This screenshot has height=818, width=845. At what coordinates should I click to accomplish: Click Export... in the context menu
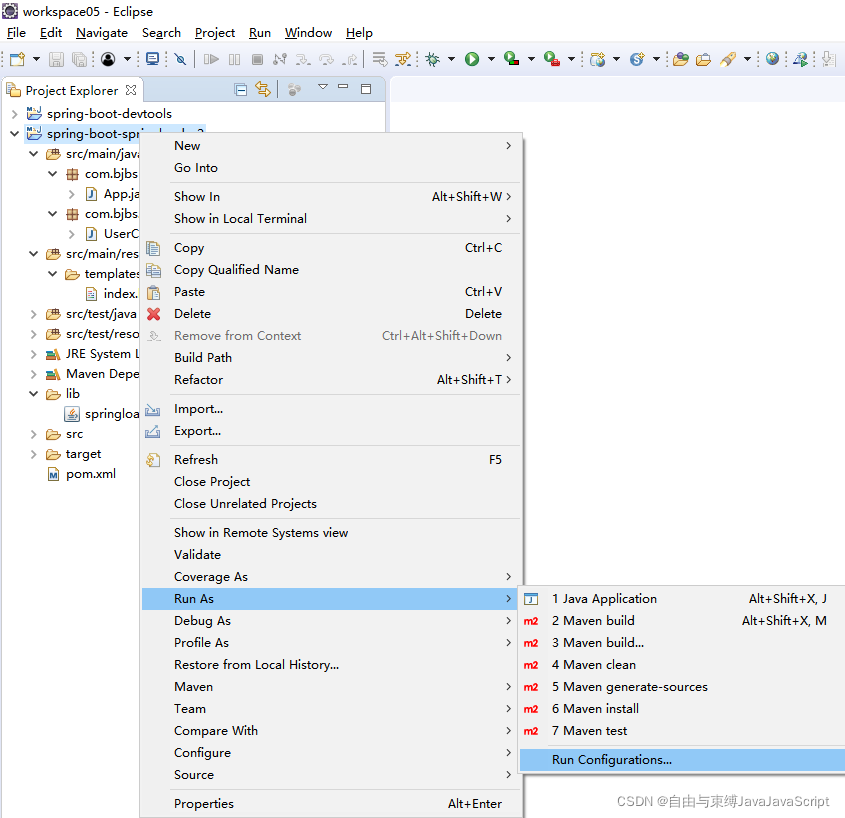coord(331,431)
